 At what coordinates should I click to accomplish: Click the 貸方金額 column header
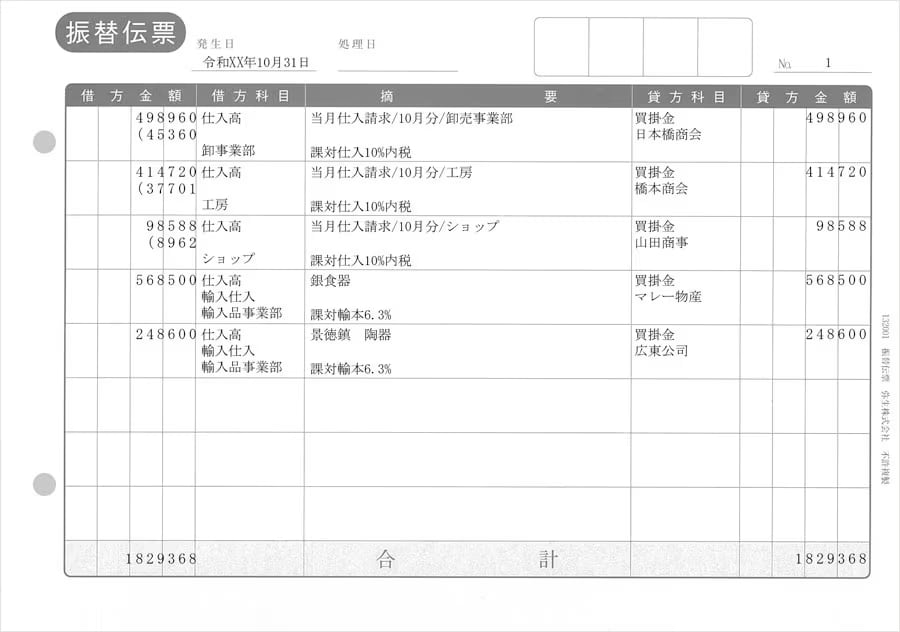click(806, 97)
